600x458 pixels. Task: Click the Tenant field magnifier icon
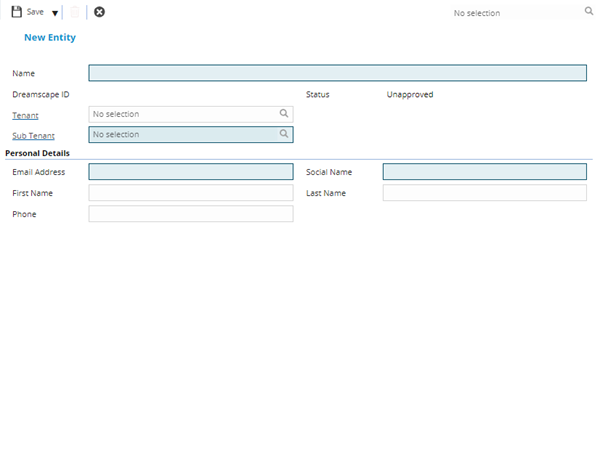click(x=284, y=114)
